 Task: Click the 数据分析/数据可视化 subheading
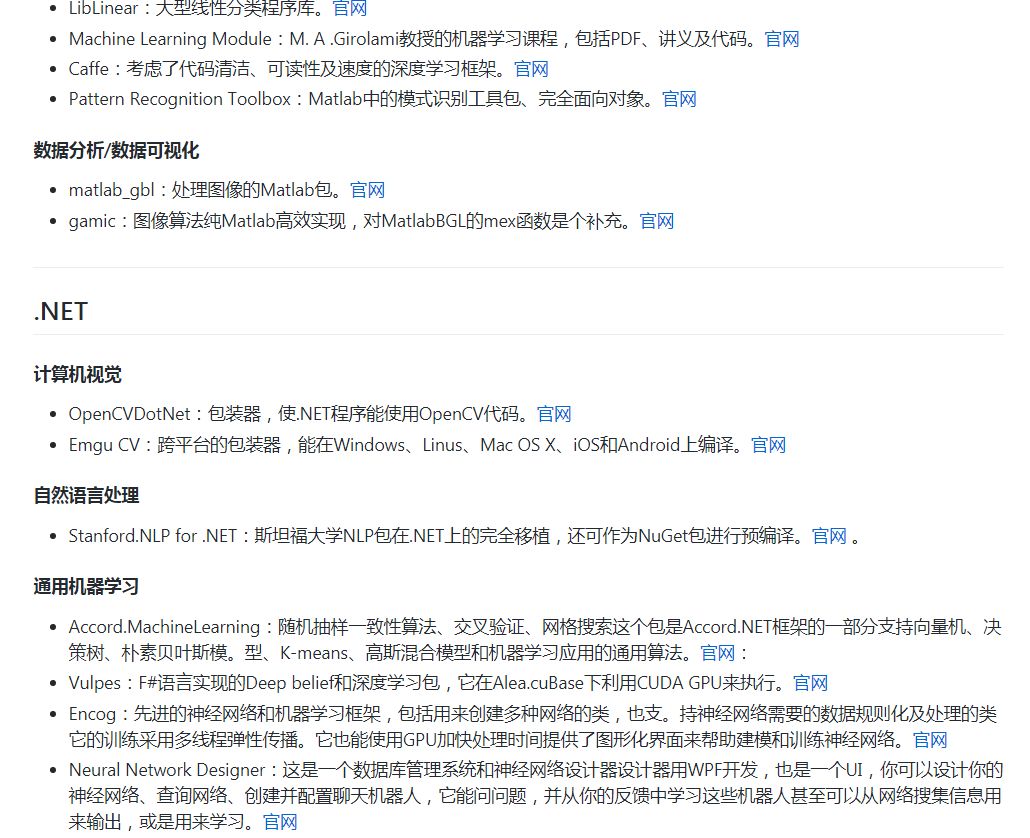116,150
